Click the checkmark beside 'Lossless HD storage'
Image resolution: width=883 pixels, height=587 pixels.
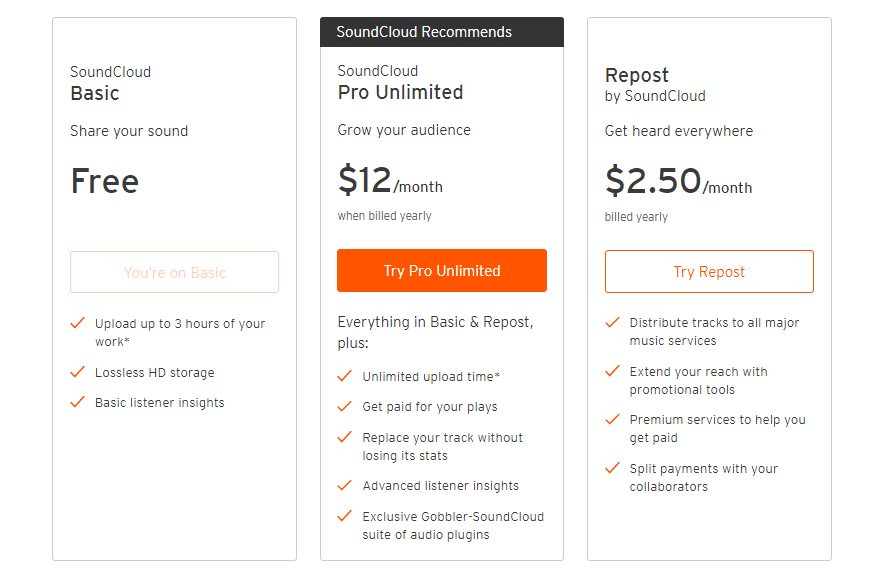pos(78,372)
